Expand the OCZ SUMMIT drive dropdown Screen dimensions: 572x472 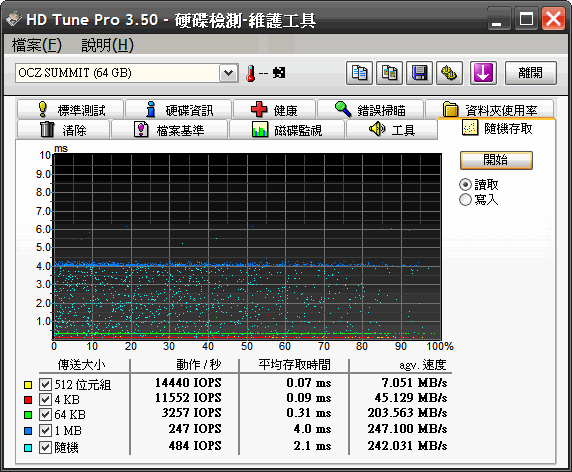click(229, 73)
